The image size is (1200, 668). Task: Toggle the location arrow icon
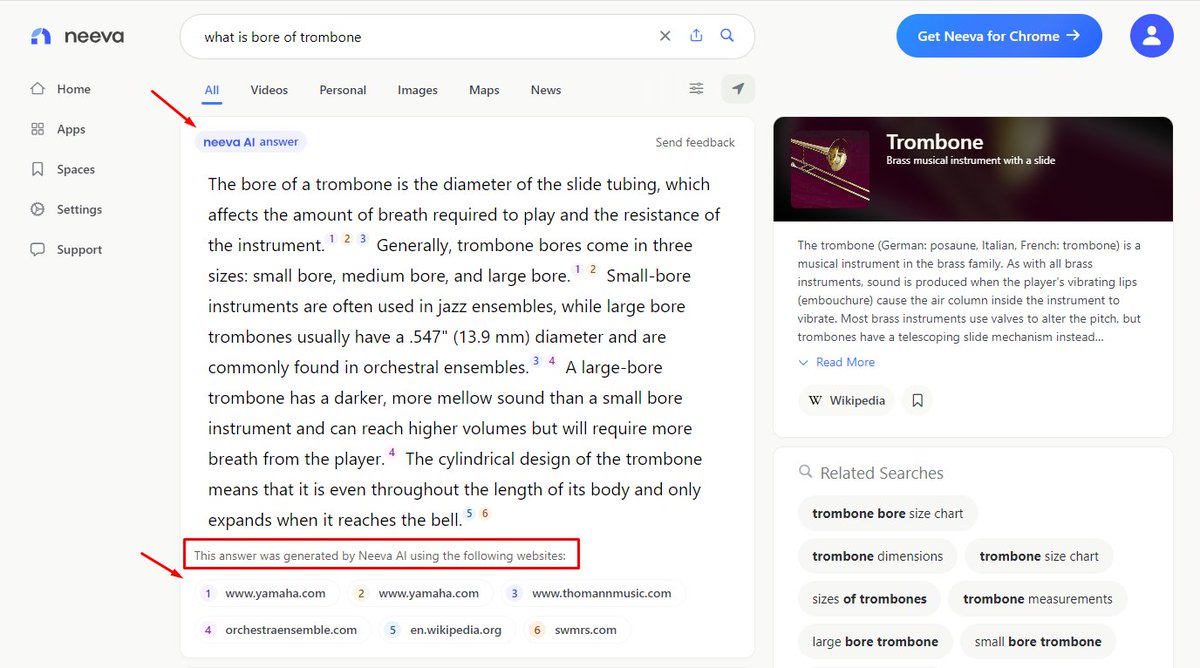[x=738, y=89]
